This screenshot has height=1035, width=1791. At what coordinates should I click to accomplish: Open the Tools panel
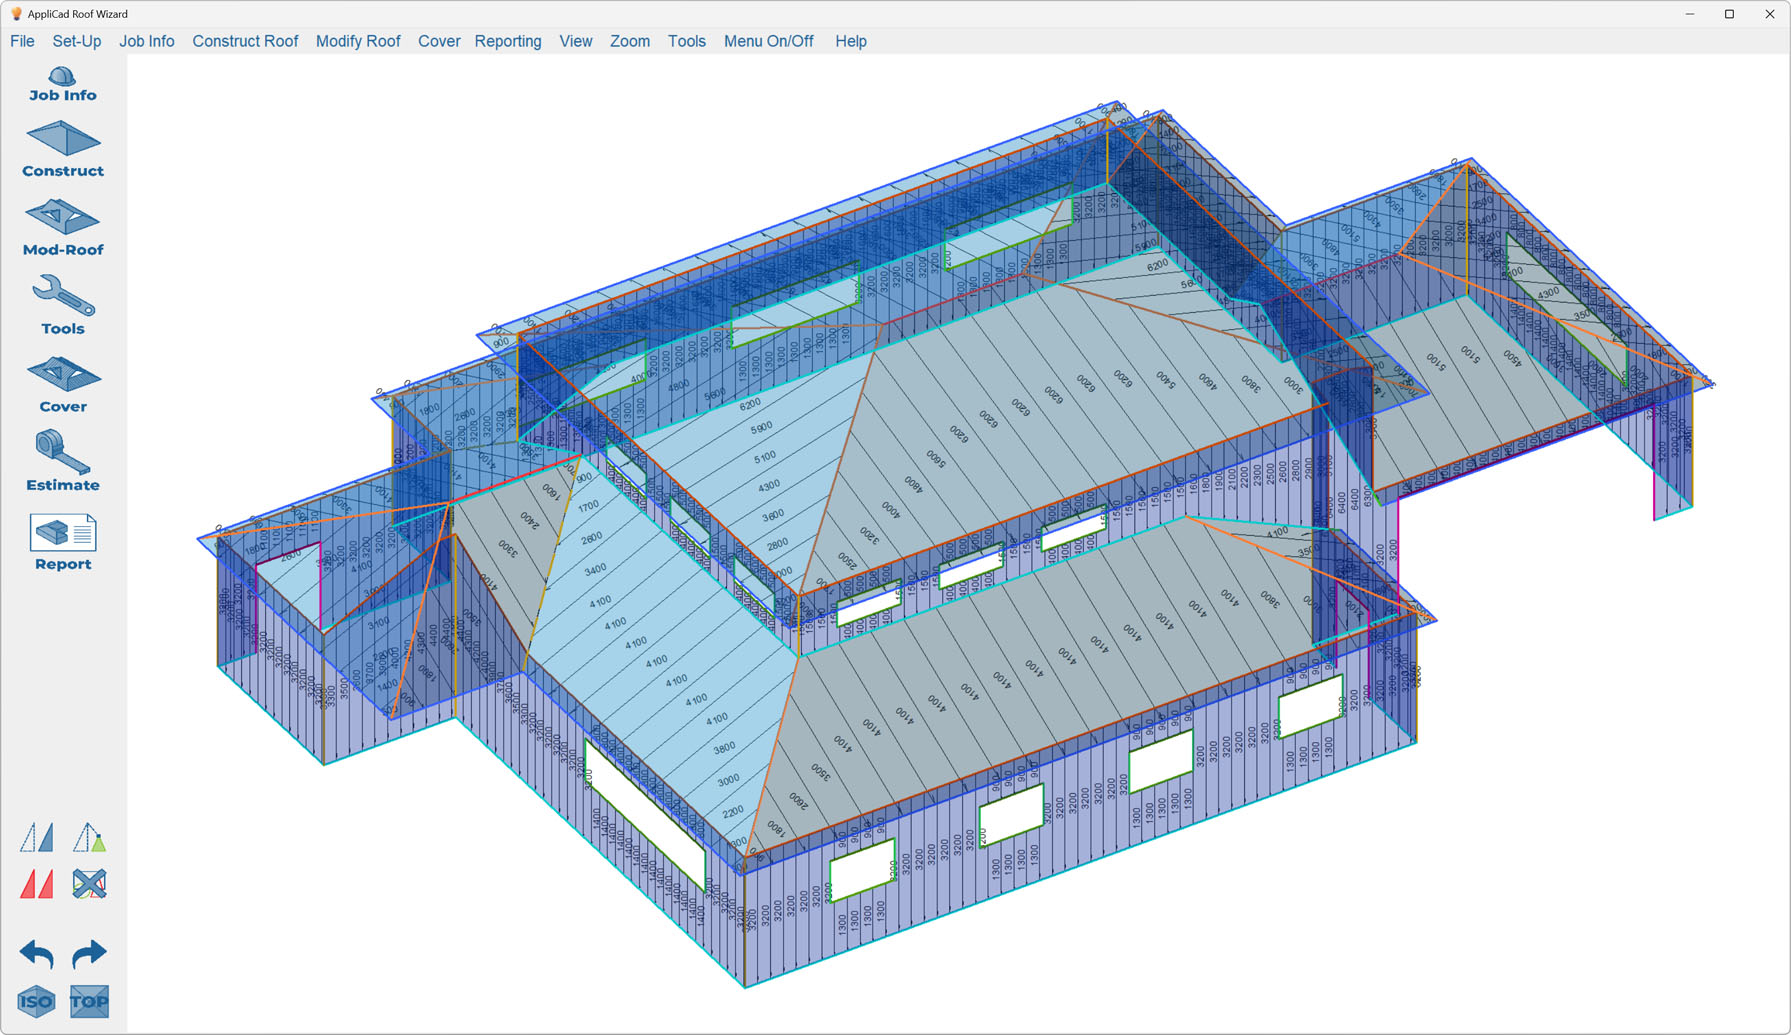pos(62,305)
